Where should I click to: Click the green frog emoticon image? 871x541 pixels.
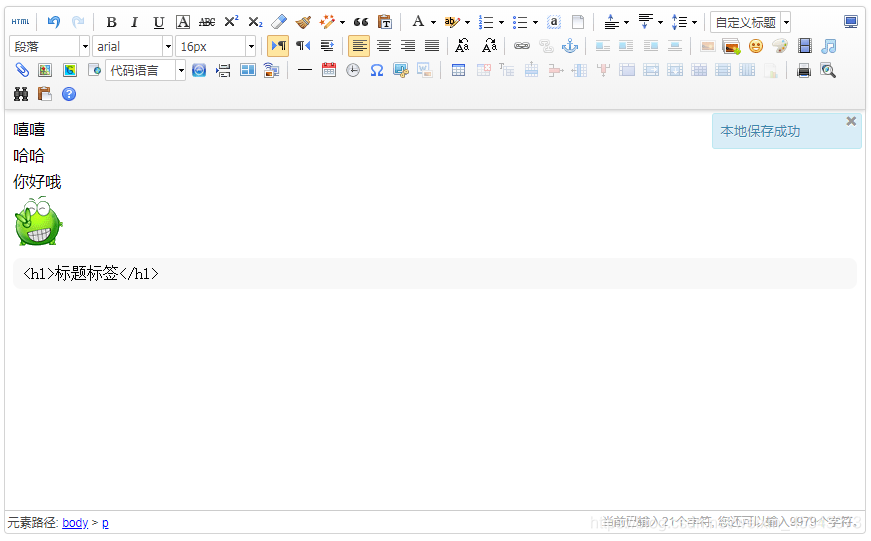(38, 222)
